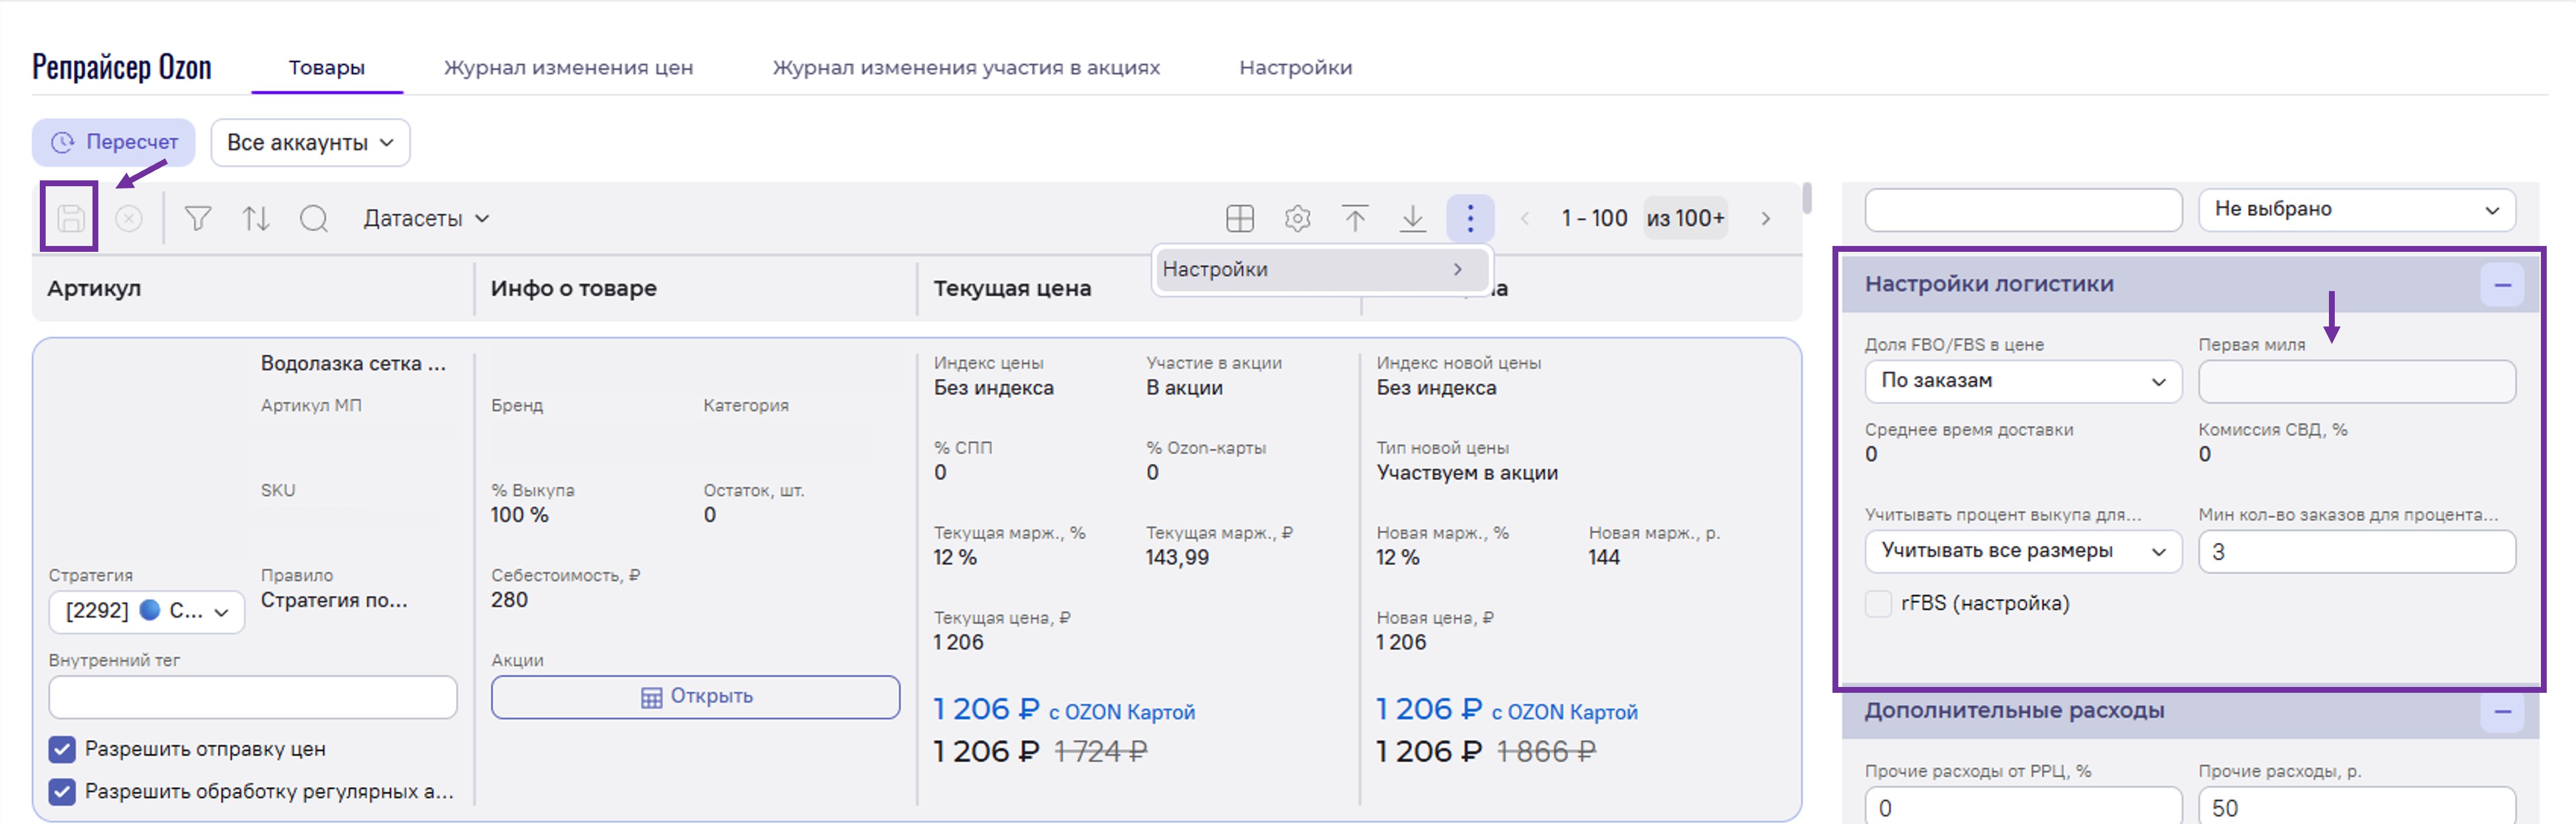Toggle 'Разрешить обработку регулярных а...' checkbox
This screenshot has width=2576, height=824.
pos(62,791)
